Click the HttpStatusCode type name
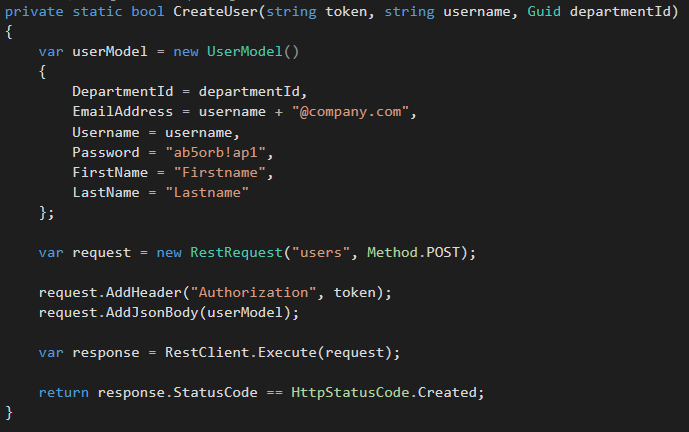The height and width of the screenshot is (432, 689). [350, 392]
